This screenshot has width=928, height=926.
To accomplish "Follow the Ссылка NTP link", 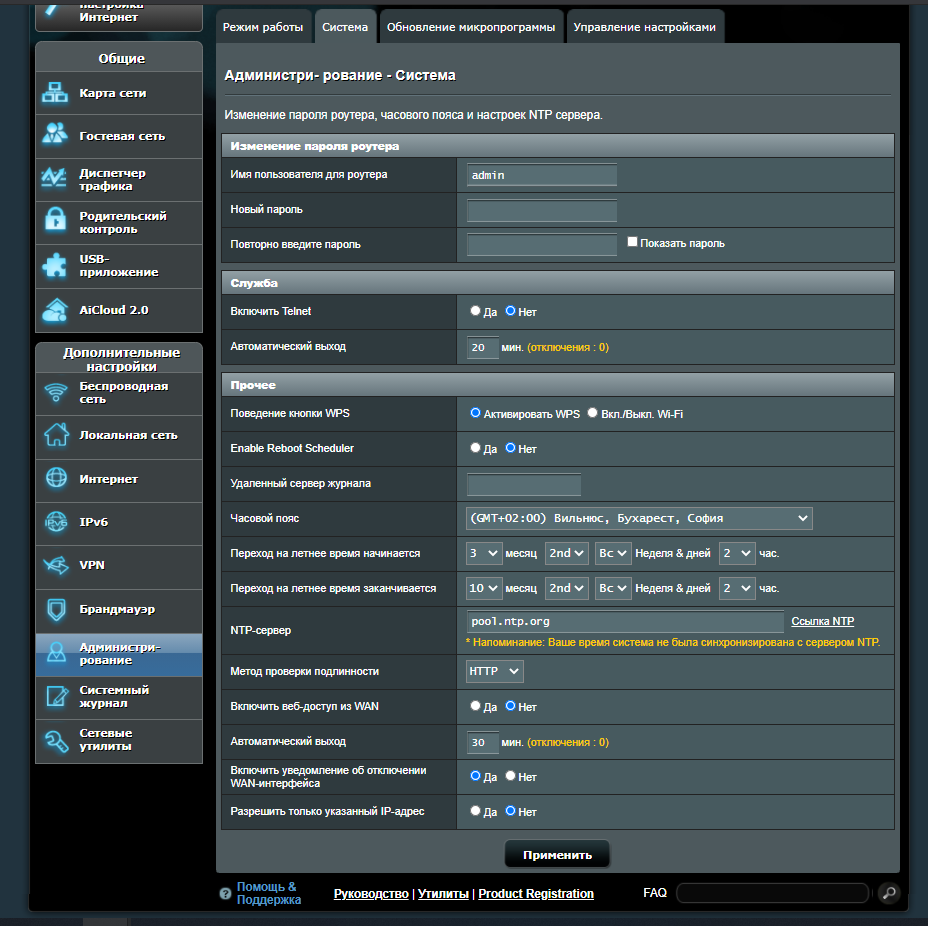I will coord(822,621).
